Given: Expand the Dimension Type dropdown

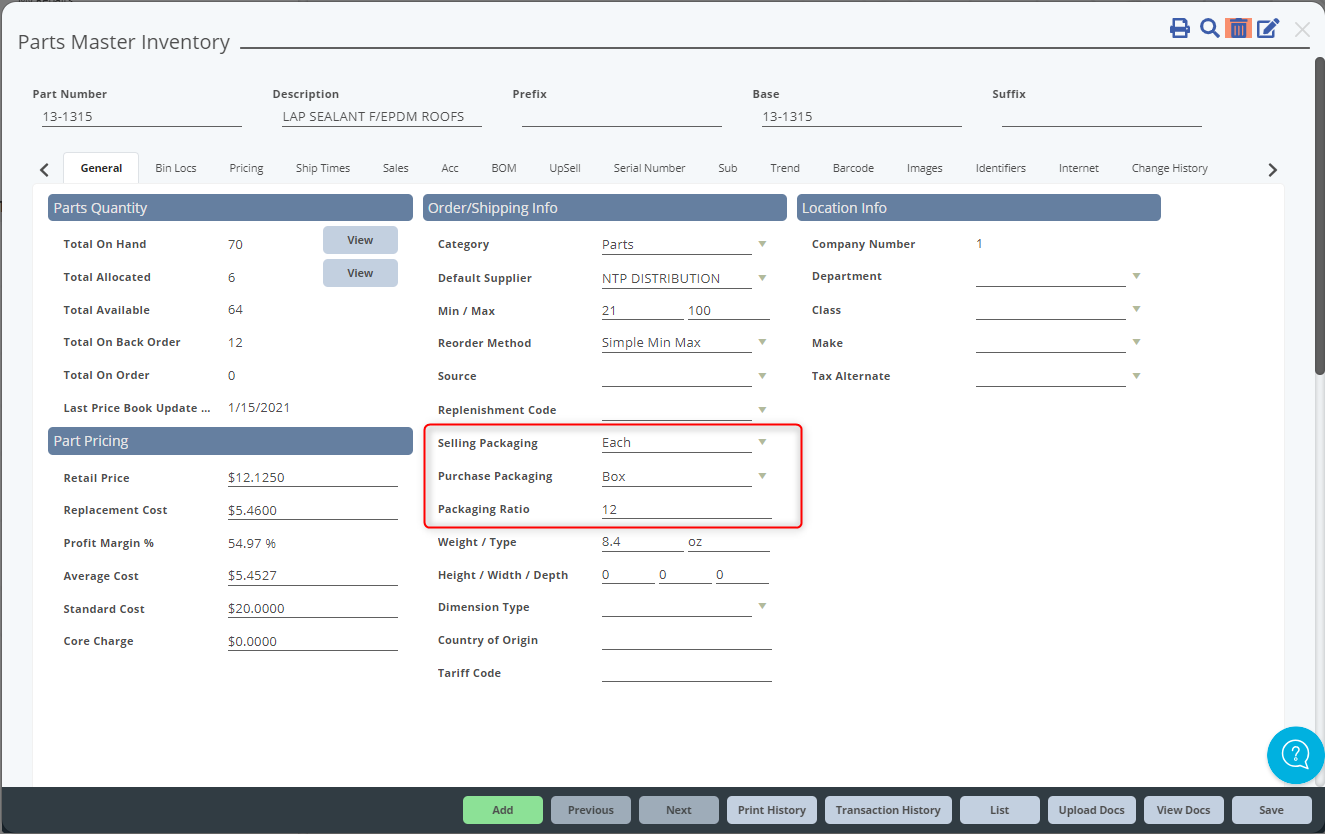Looking at the screenshot, I should tap(762, 606).
